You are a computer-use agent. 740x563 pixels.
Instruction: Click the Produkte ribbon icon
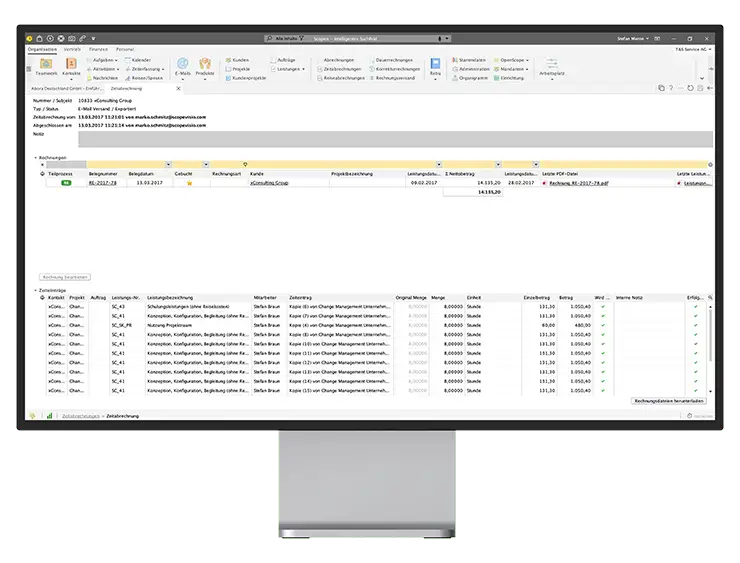coord(205,65)
